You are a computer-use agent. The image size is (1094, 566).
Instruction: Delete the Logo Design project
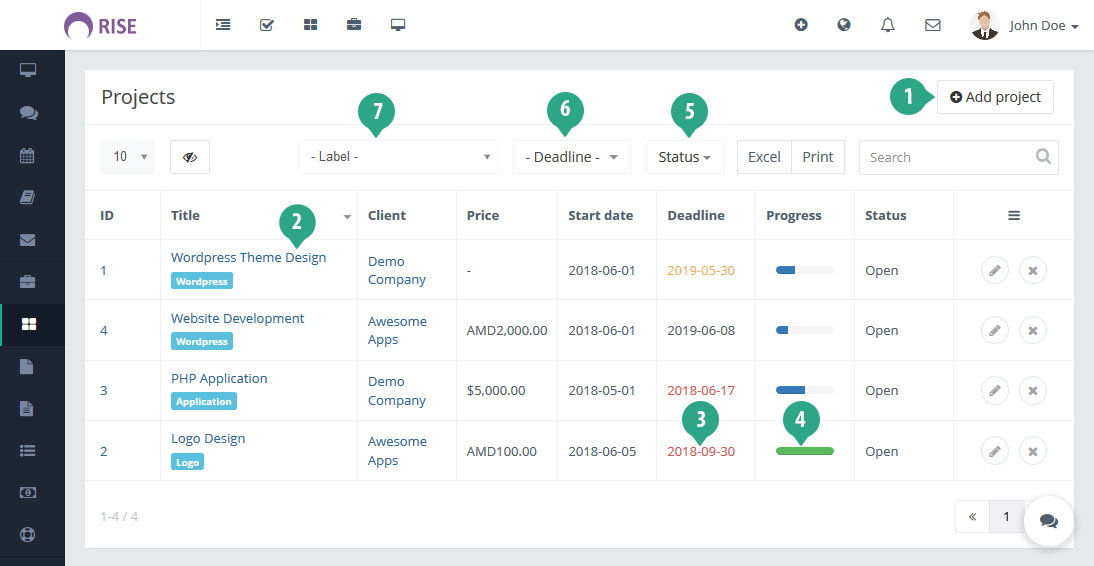1032,451
